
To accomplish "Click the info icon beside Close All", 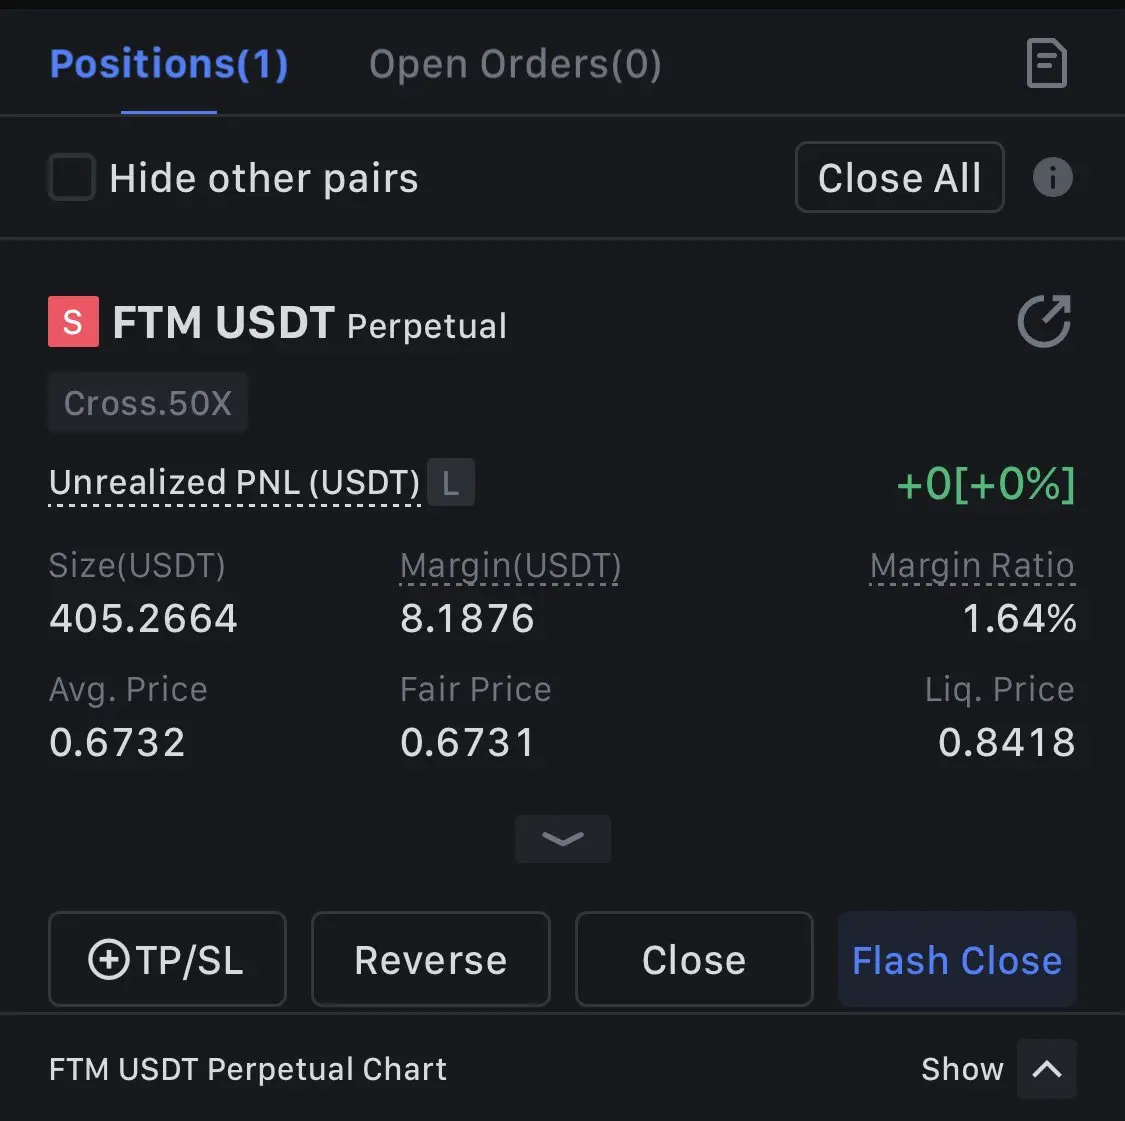I will coord(1053,177).
